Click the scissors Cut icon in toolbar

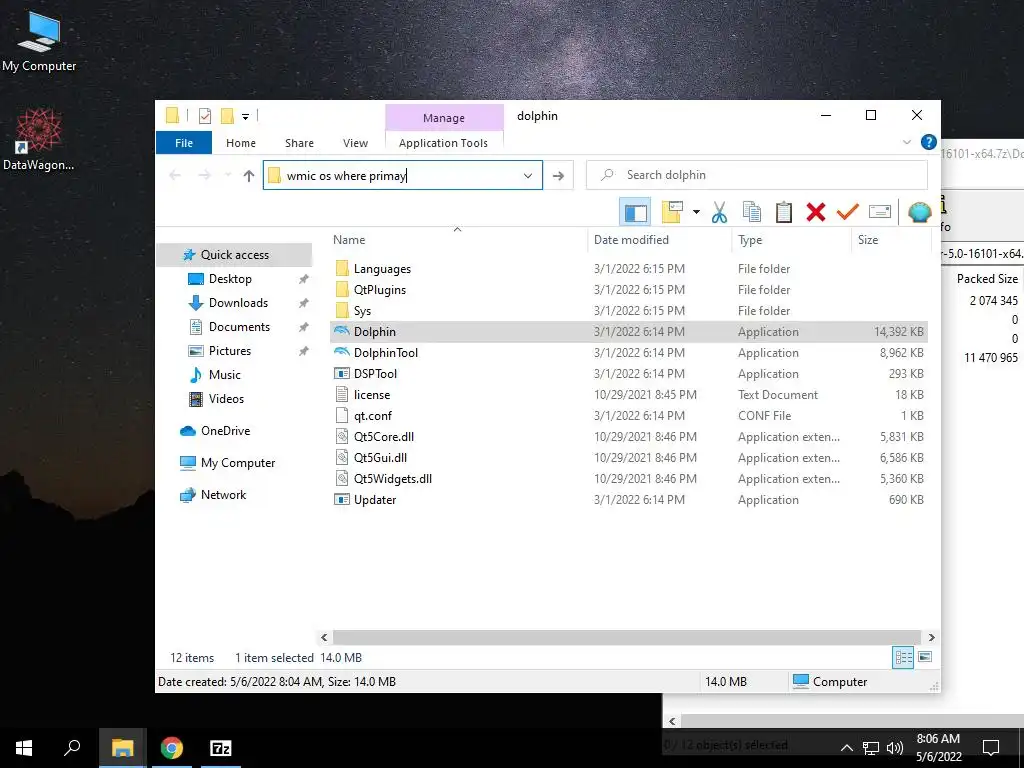[x=719, y=212]
